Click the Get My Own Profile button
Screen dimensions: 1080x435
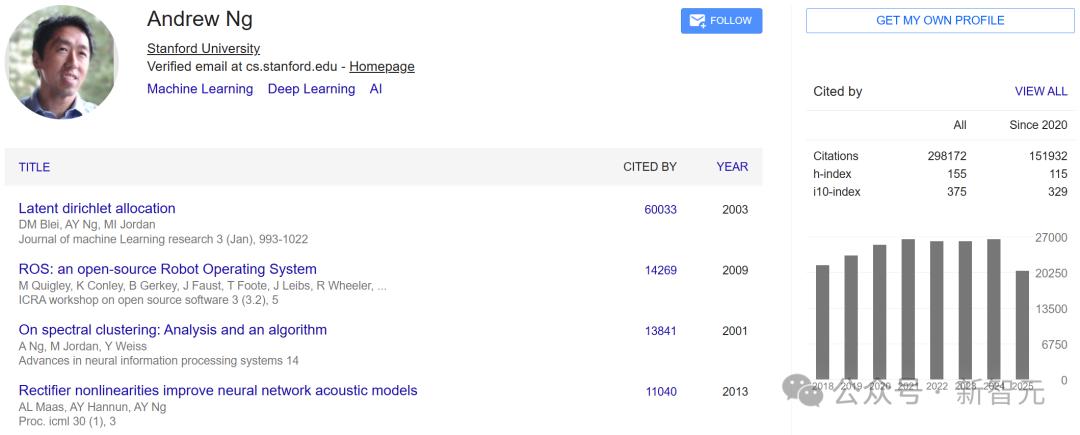tap(940, 21)
